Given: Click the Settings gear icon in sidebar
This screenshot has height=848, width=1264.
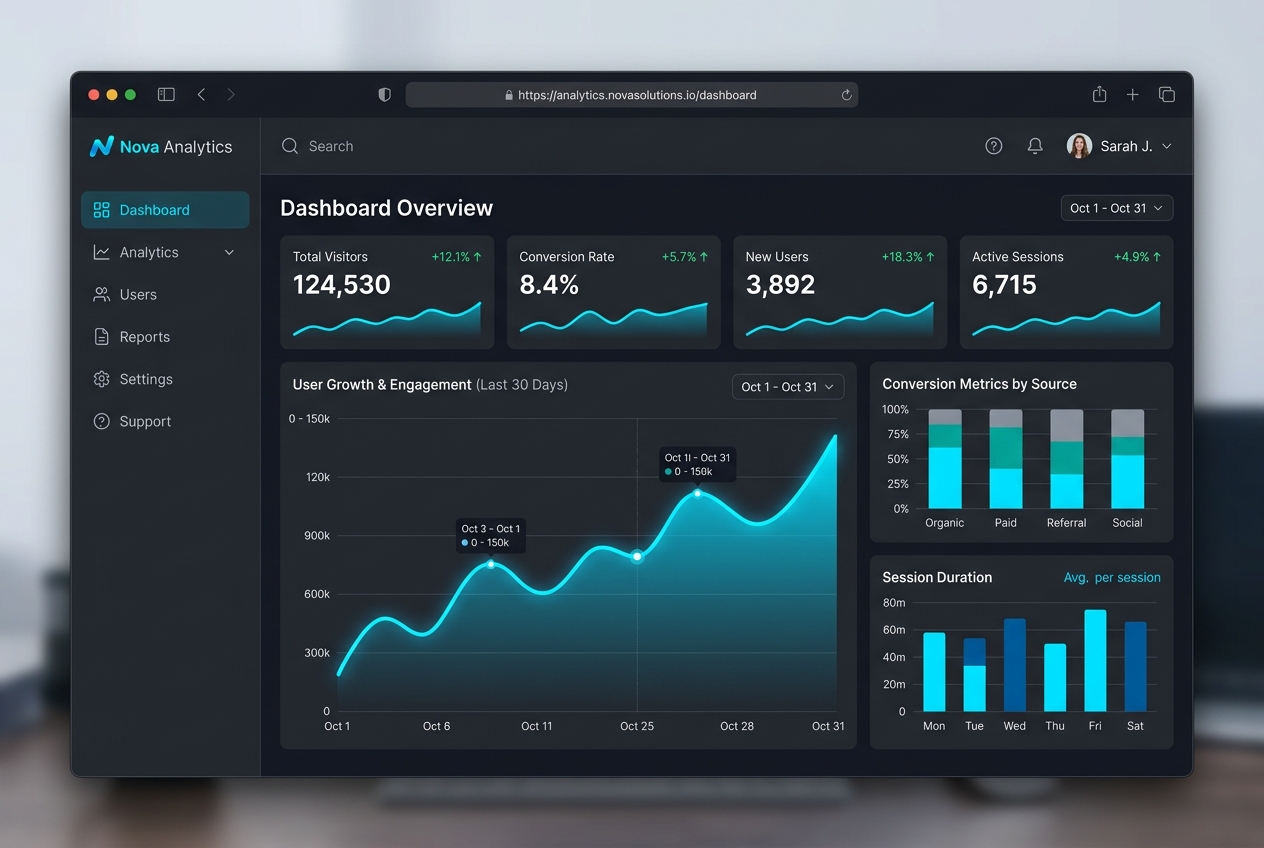Looking at the screenshot, I should tap(101, 379).
